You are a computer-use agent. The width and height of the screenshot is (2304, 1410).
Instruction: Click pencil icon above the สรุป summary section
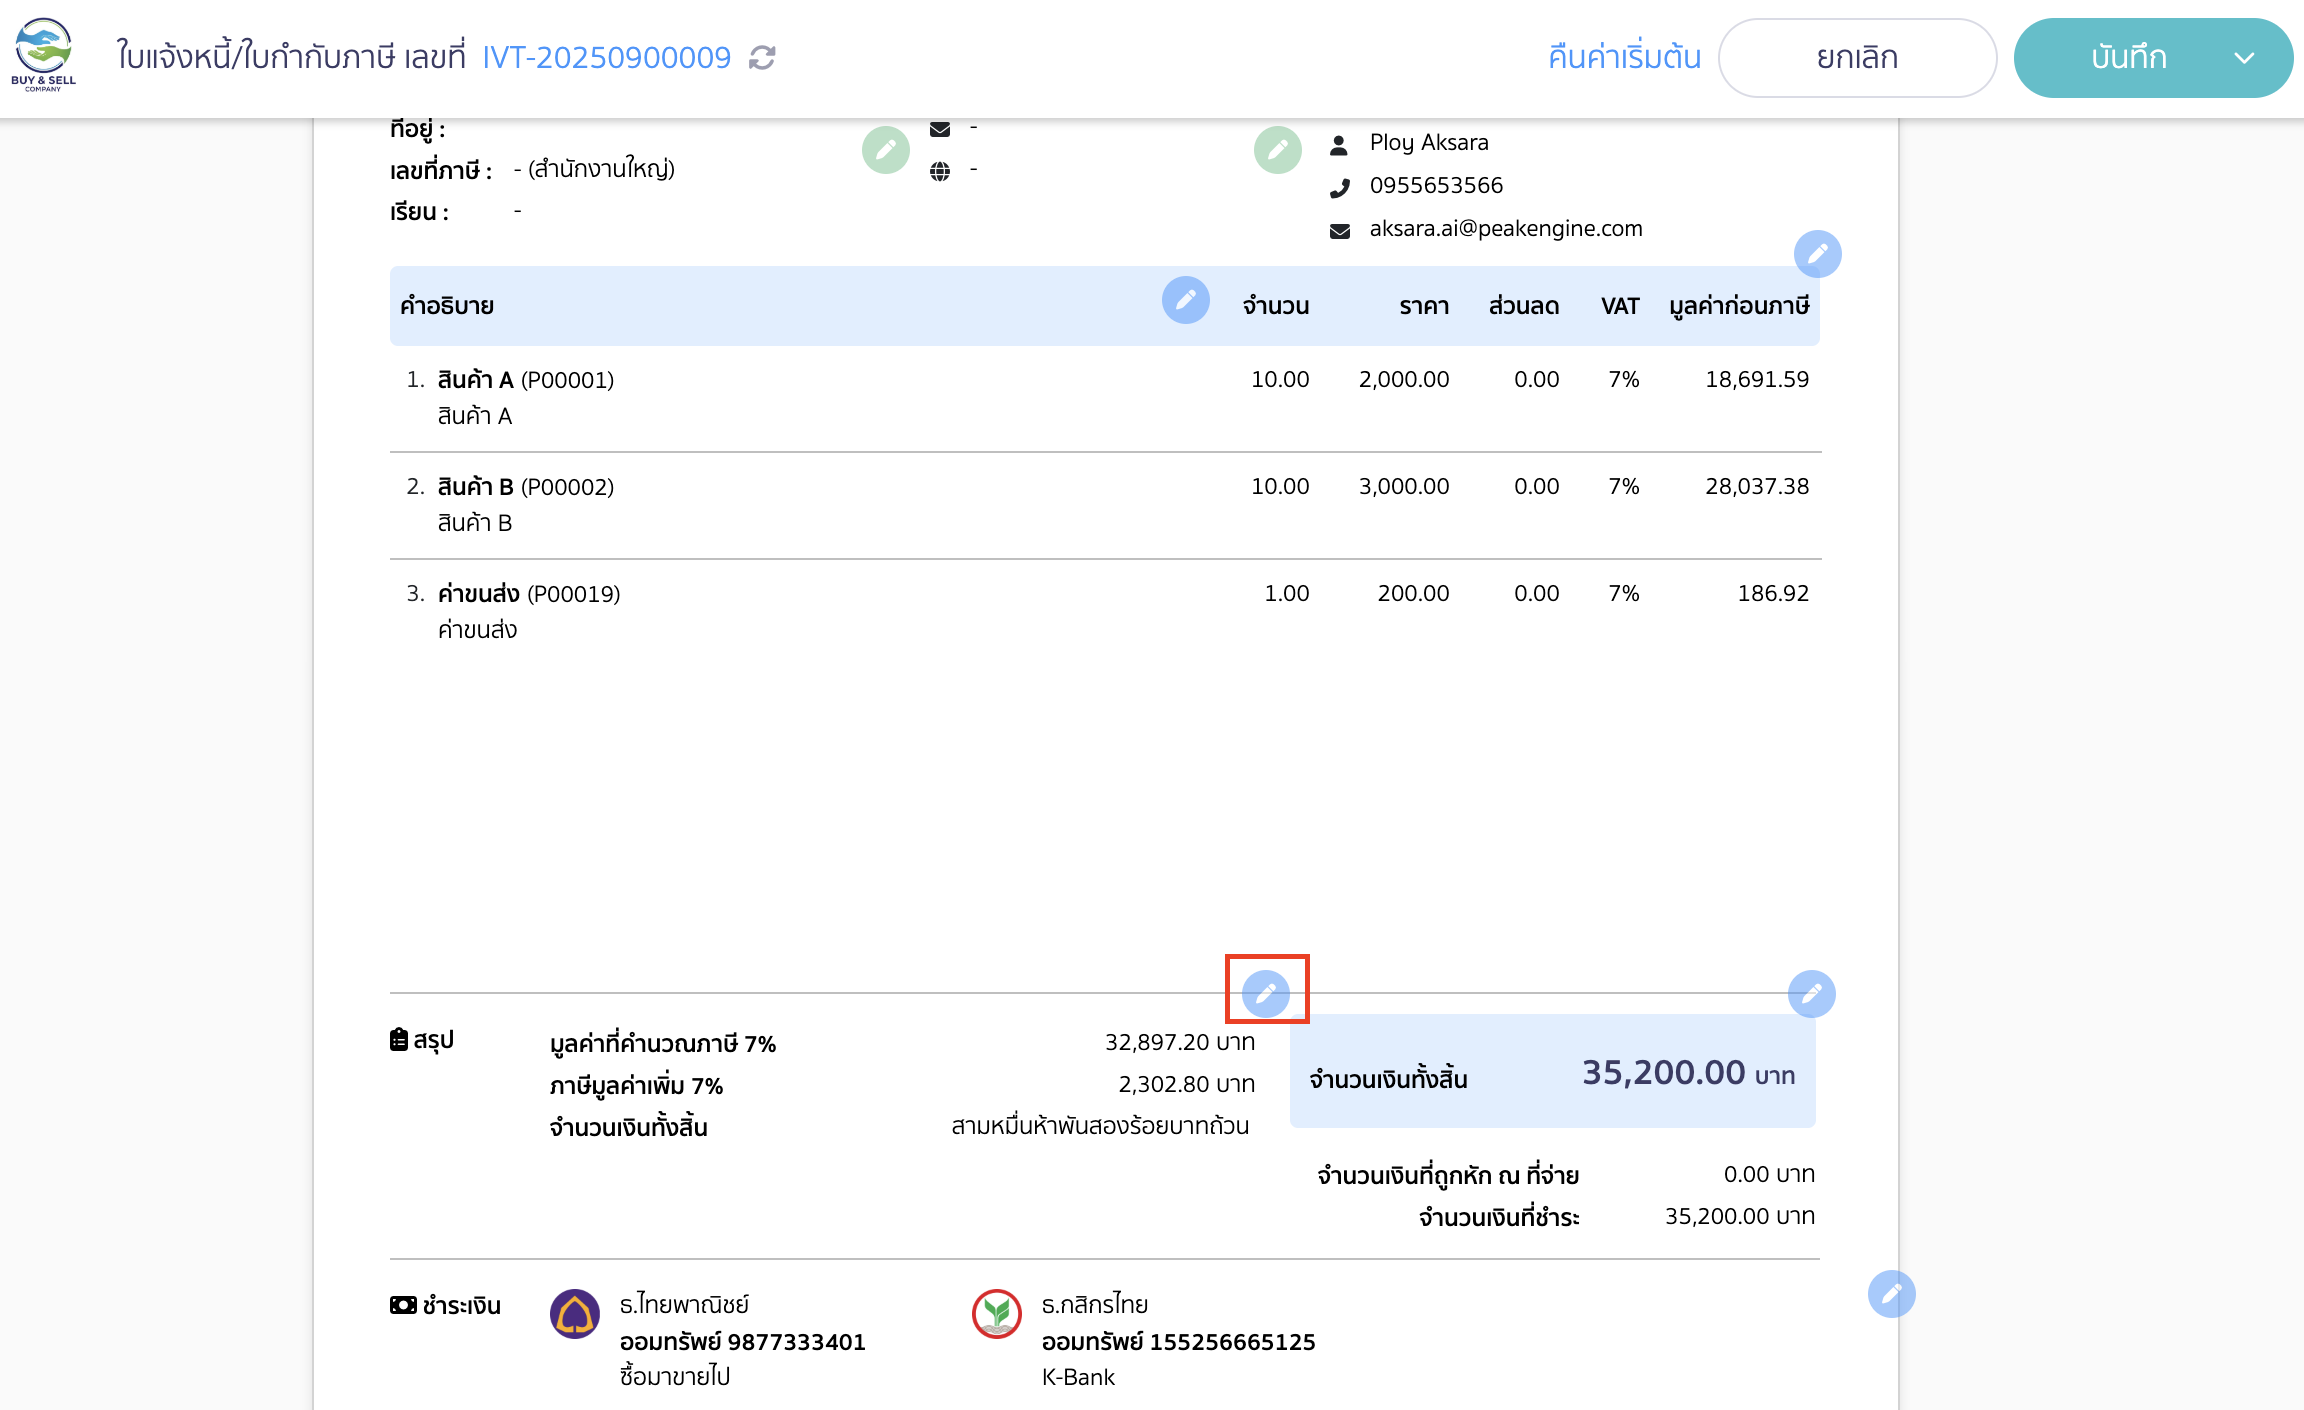coord(1266,994)
